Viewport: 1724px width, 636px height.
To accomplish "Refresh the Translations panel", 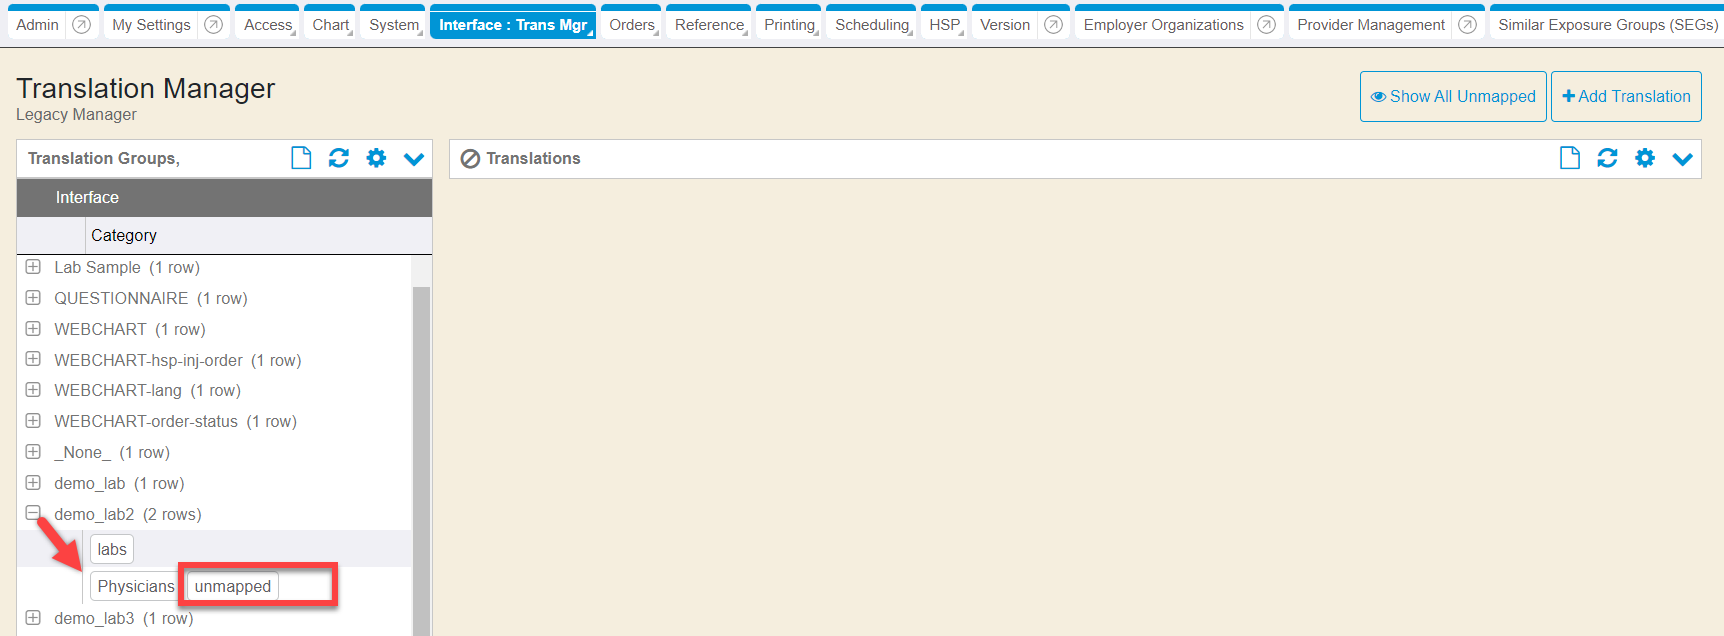I will [x=1607, y=158].
